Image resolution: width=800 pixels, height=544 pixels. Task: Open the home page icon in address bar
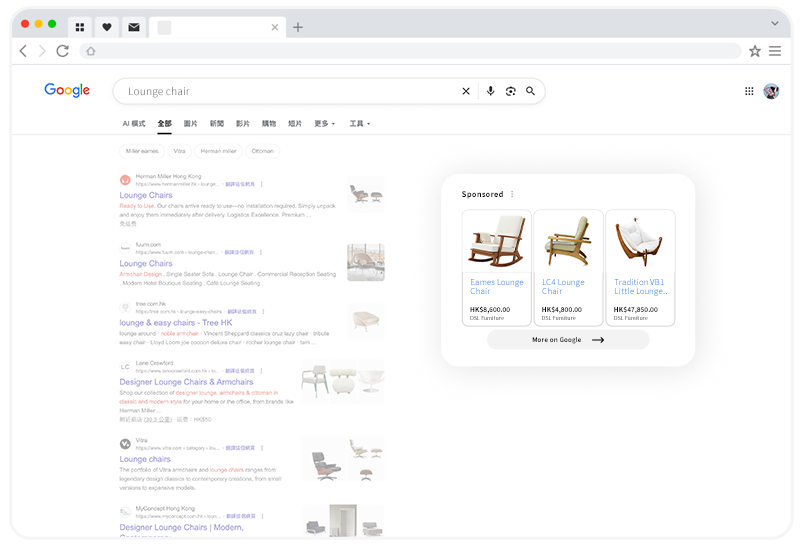tap(91, 51)
